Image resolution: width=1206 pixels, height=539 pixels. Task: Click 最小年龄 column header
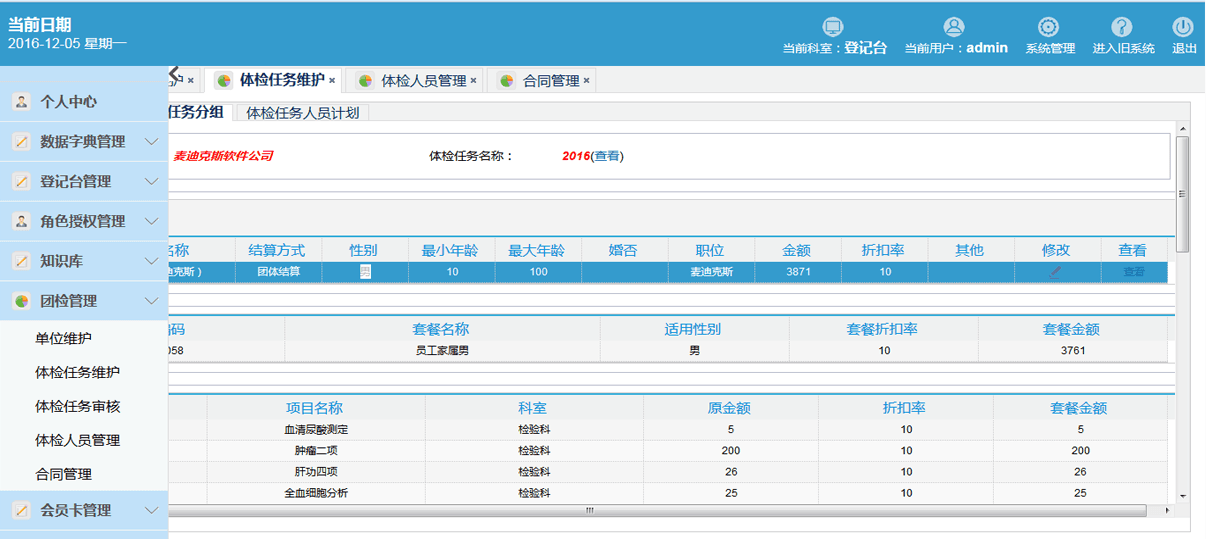point(451,250)
